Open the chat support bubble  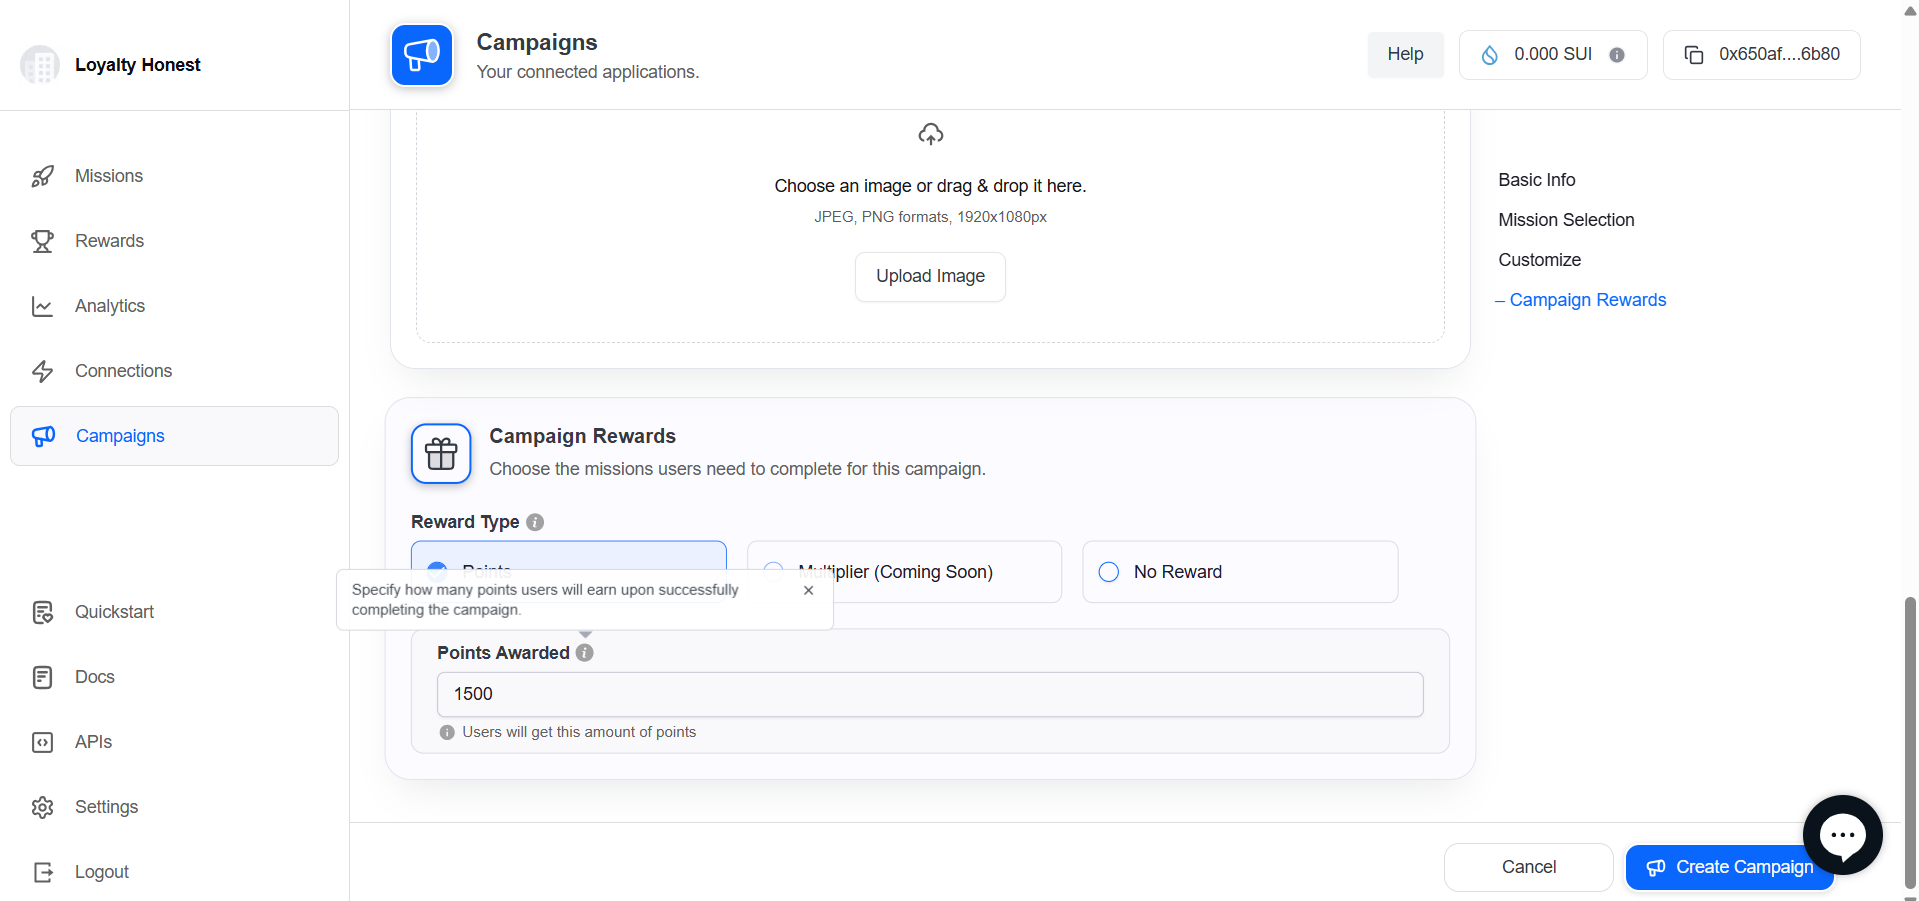tap(1842, 835)
